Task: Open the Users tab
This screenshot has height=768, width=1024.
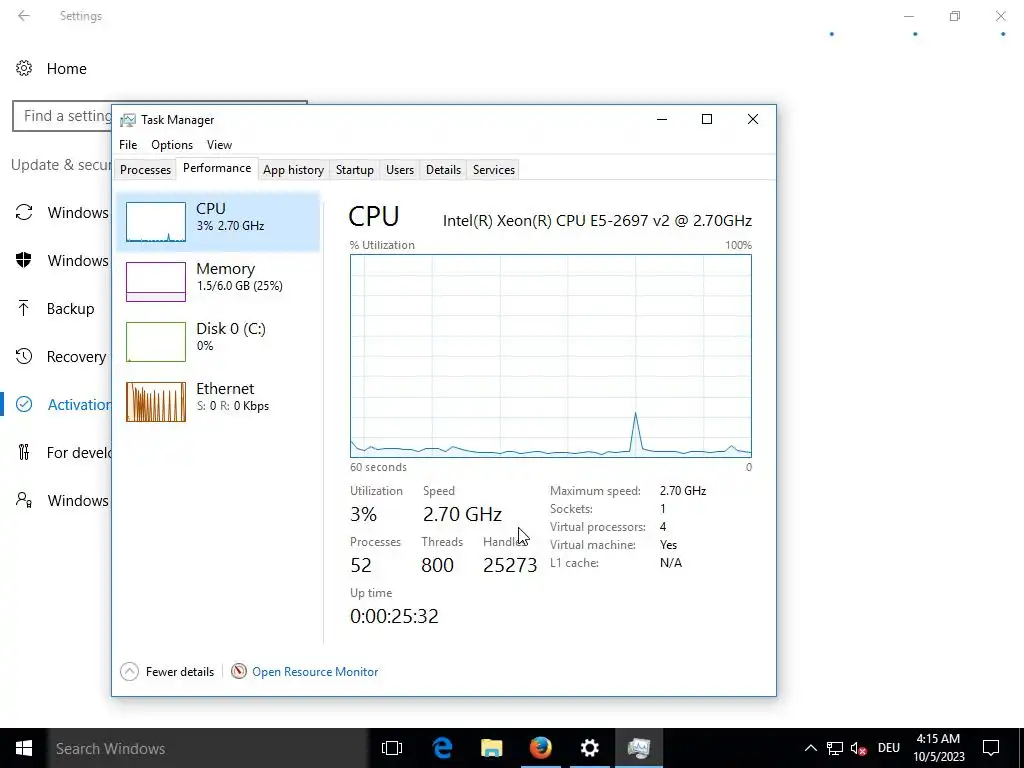Action: click(x=400, y=170)
